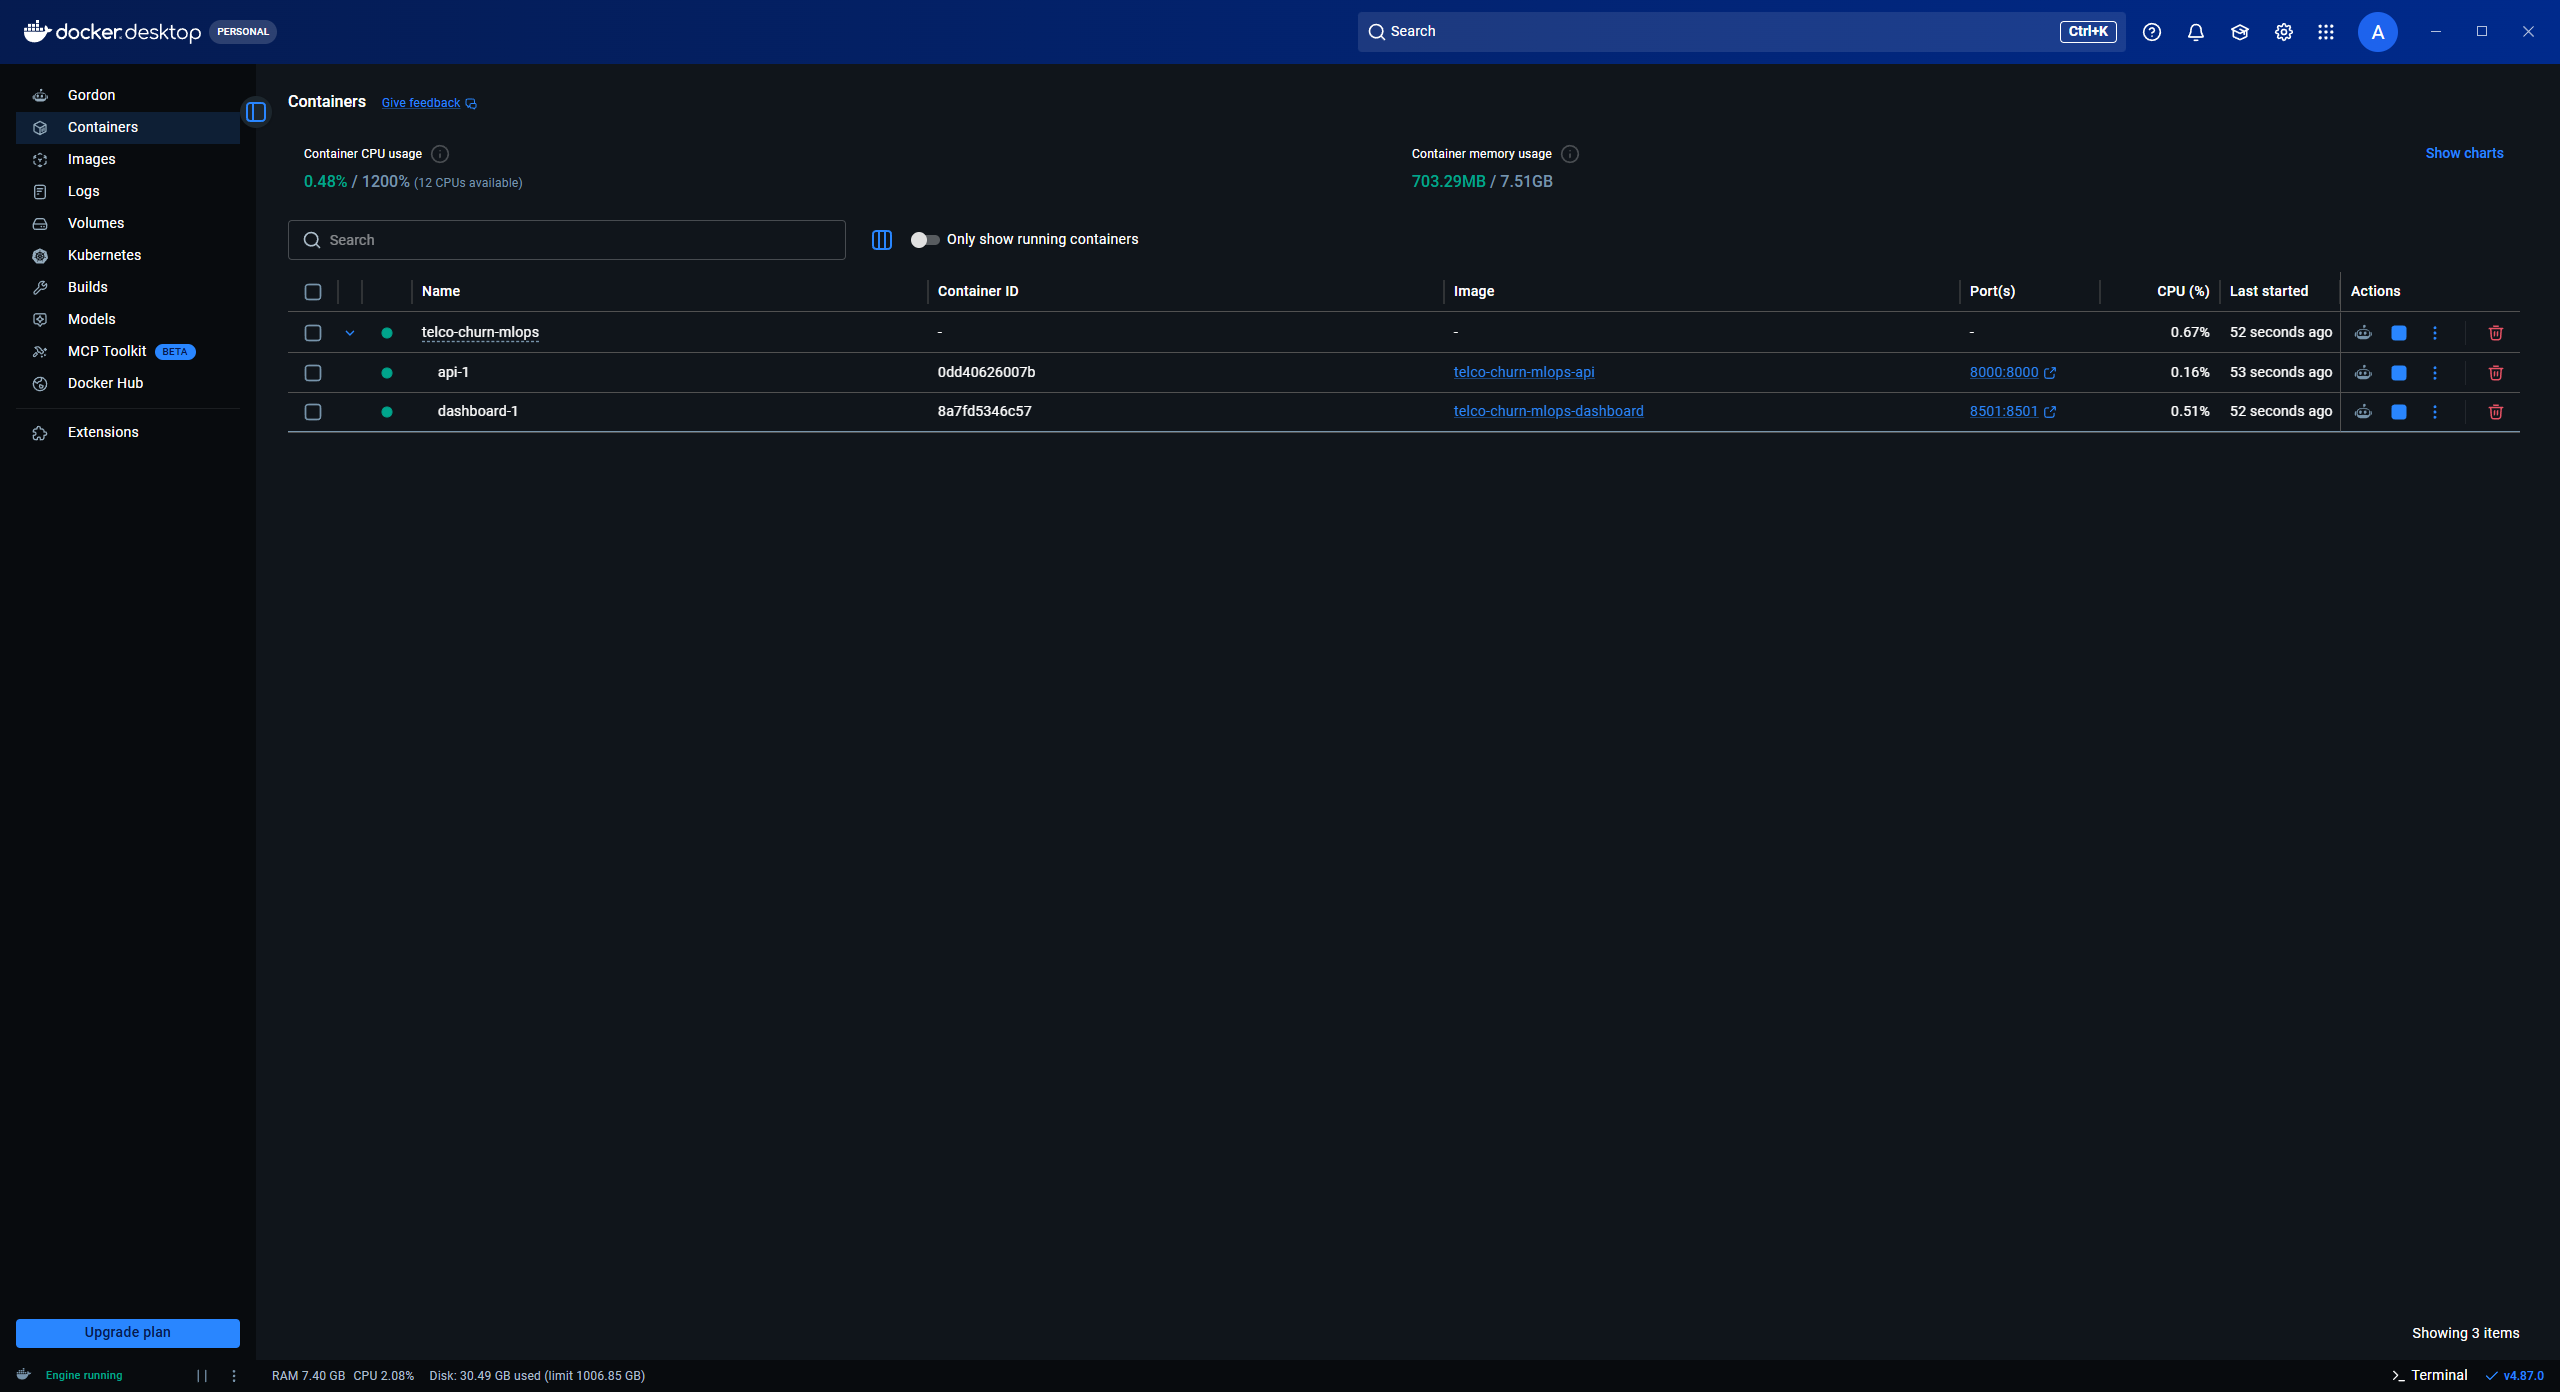Open Extensions in the sidebar
The height and width of the screenshot is (1392, 2560).
[x=128, y=432]
